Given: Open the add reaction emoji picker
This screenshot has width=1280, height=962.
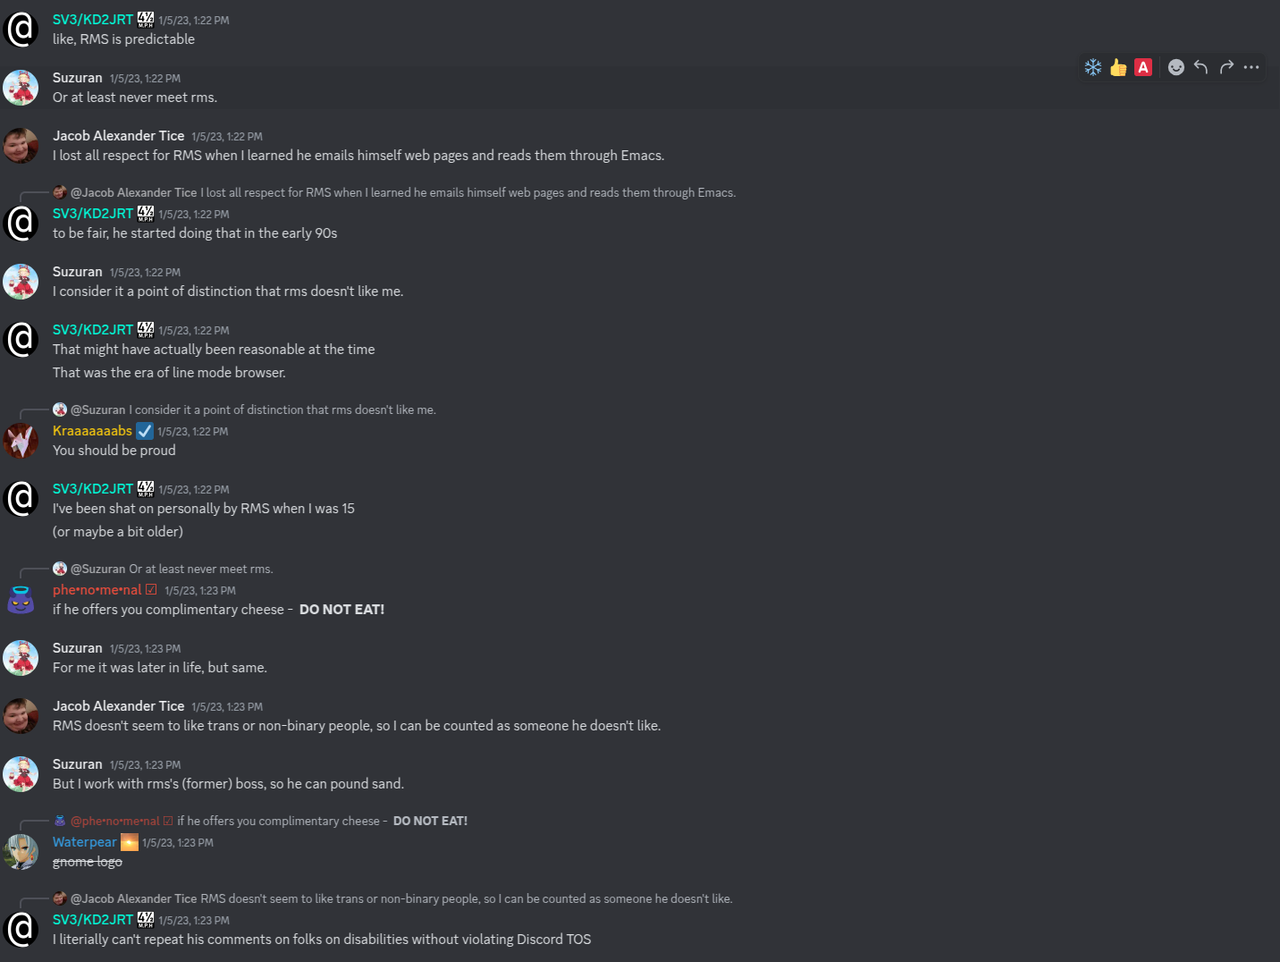Looking at the screenshot, I should pyautogui.click(x=1176, y=67).
